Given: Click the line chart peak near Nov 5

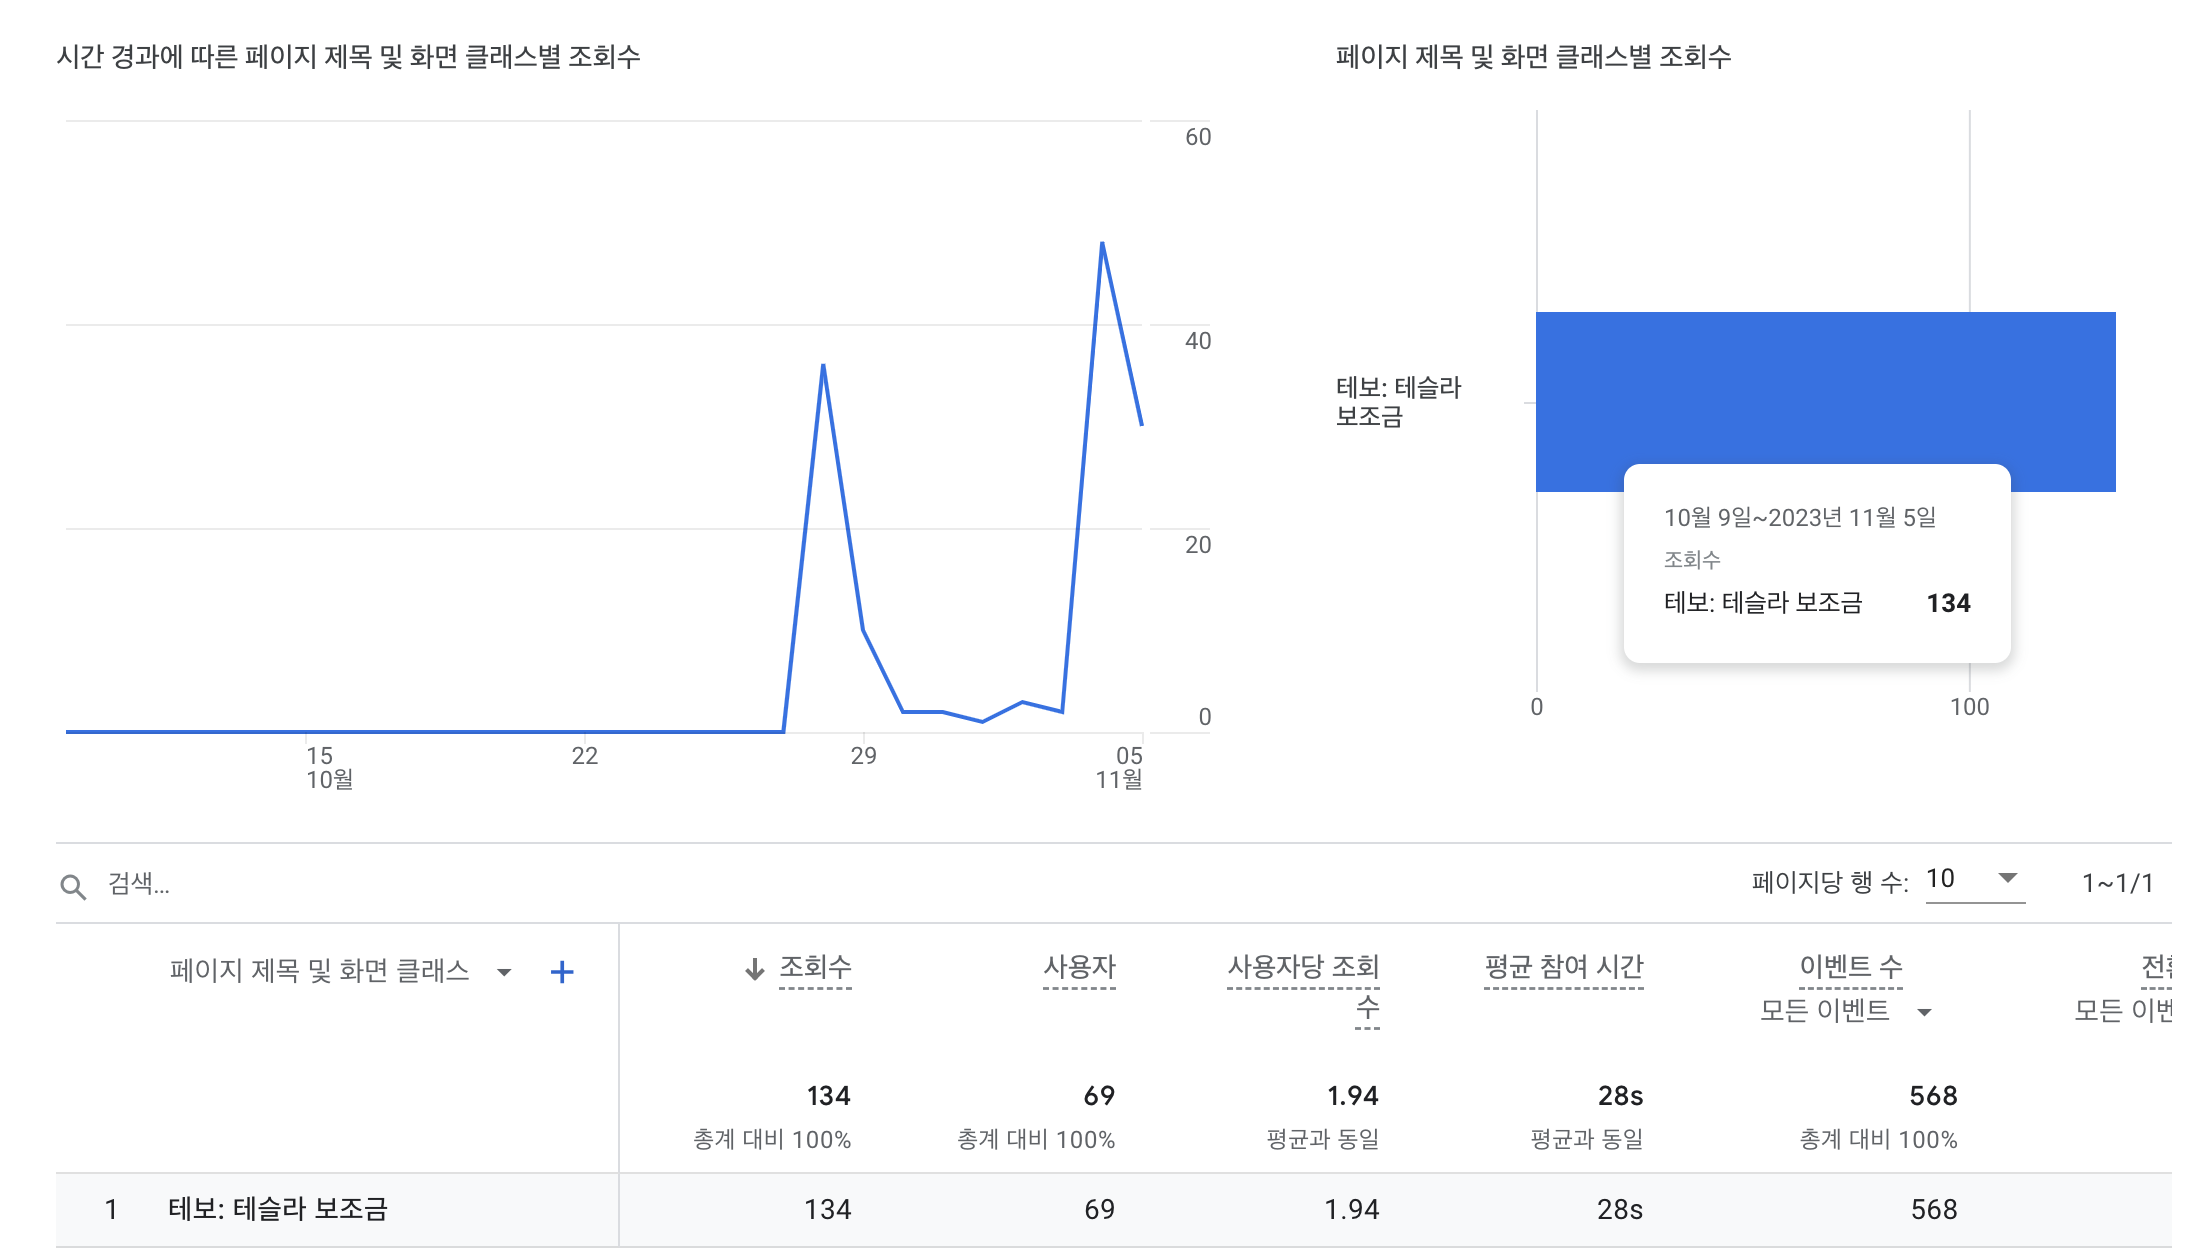Looking at the screenshot, I should [1102, 243].
